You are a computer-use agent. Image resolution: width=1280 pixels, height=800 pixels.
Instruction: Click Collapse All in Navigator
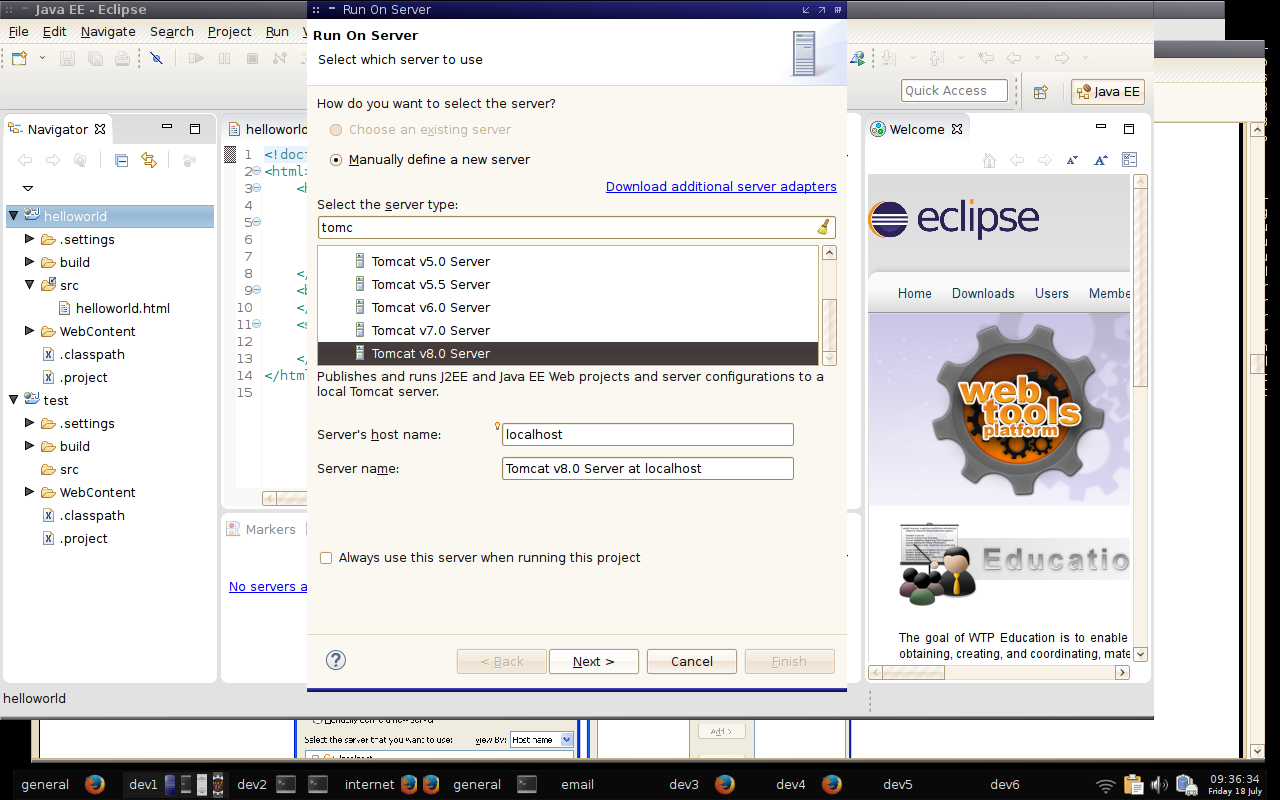point(121,160)
